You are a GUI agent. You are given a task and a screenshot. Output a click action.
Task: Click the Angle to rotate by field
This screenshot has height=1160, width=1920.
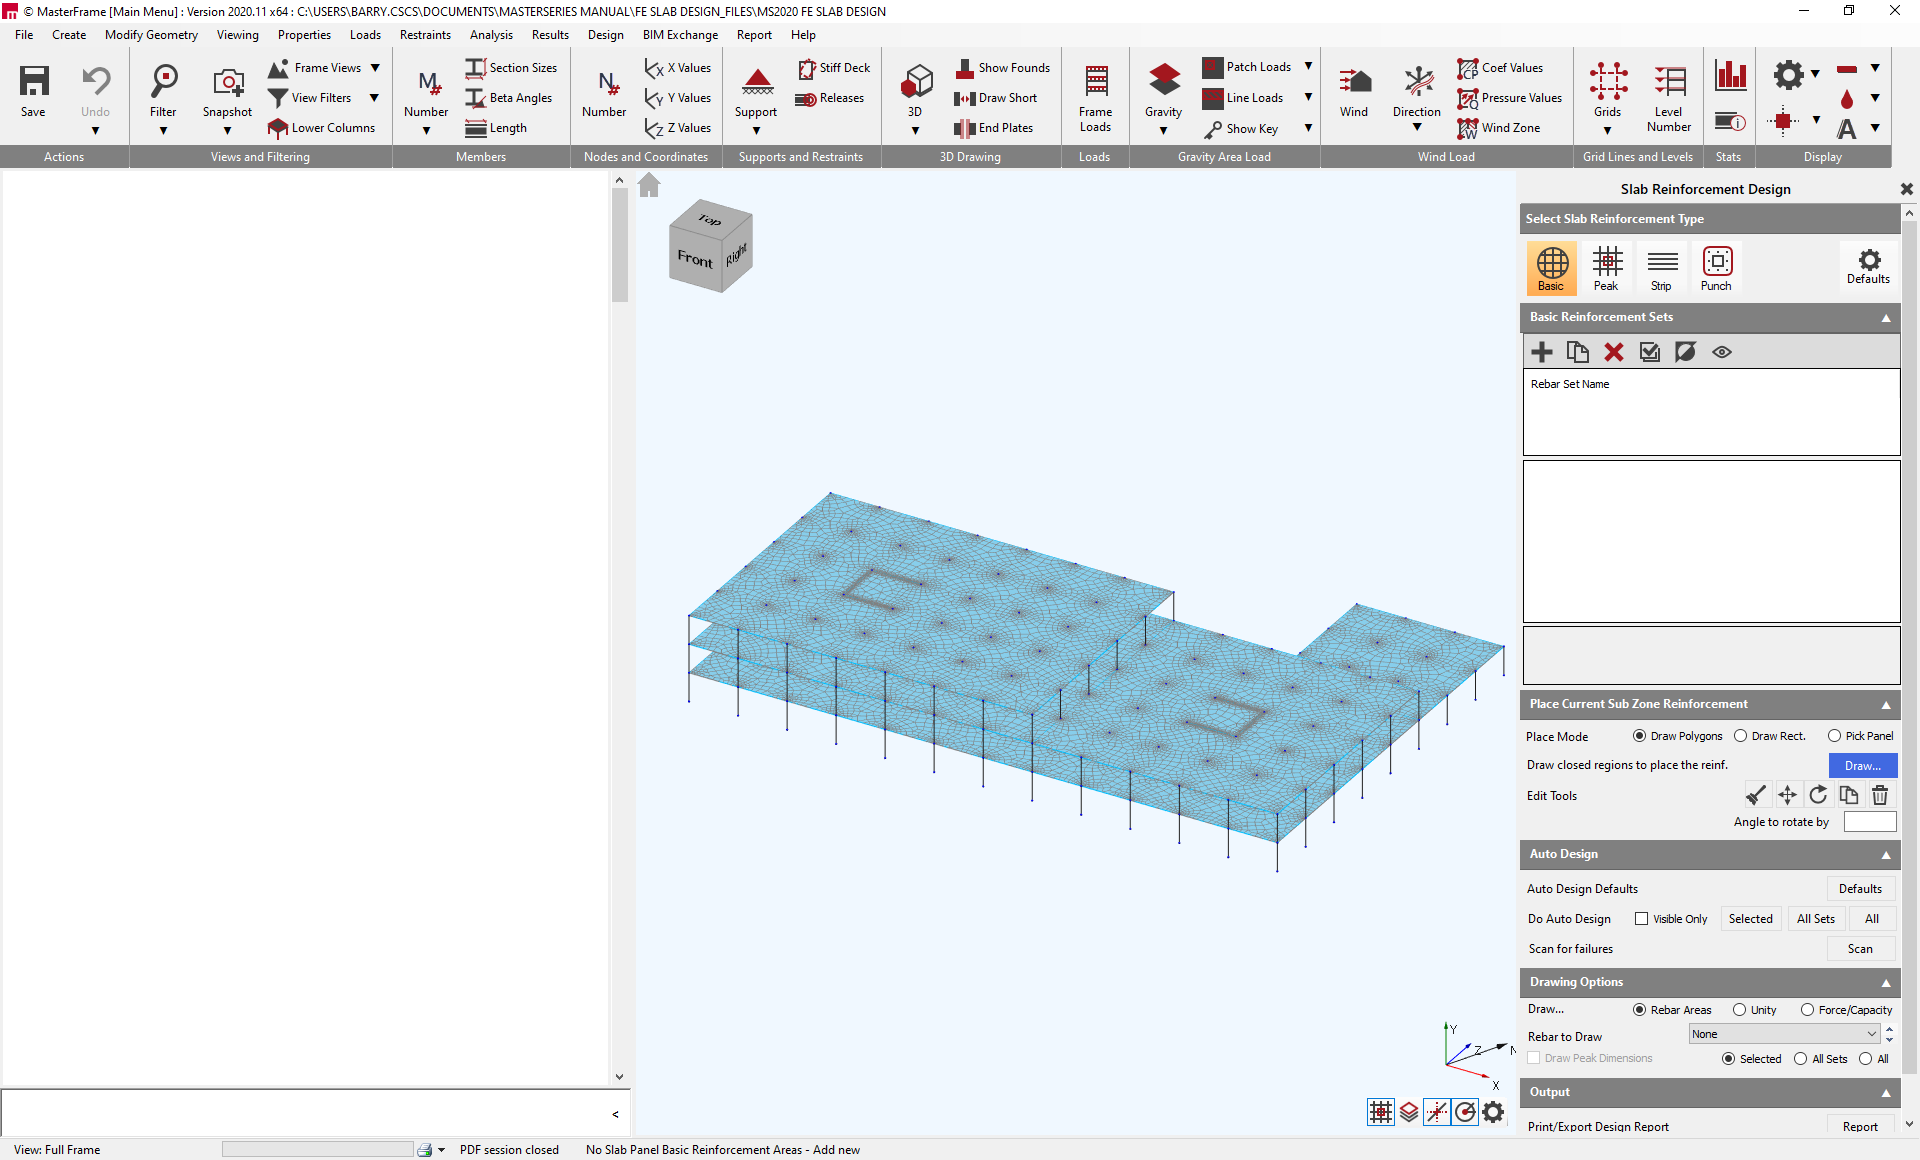click(1869, 822)
